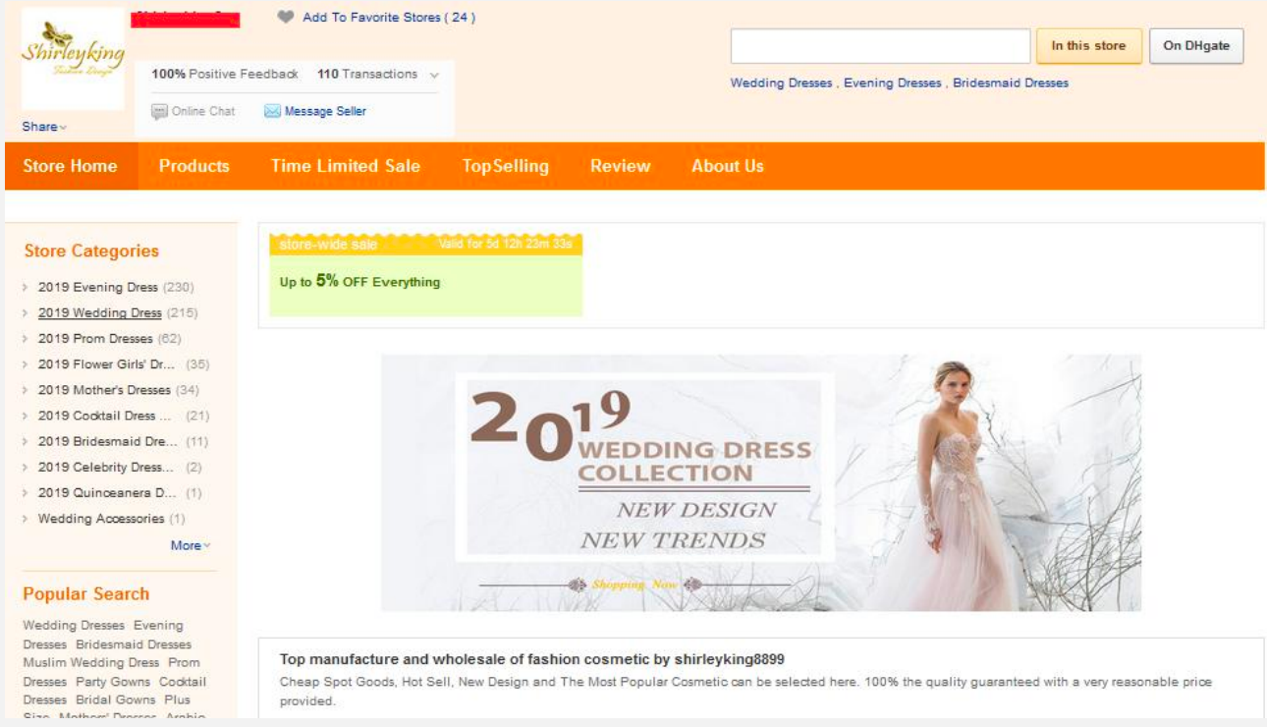Screen dimensions: 1267x727
Task: Expand More store categories
Action: coord(190,545)
